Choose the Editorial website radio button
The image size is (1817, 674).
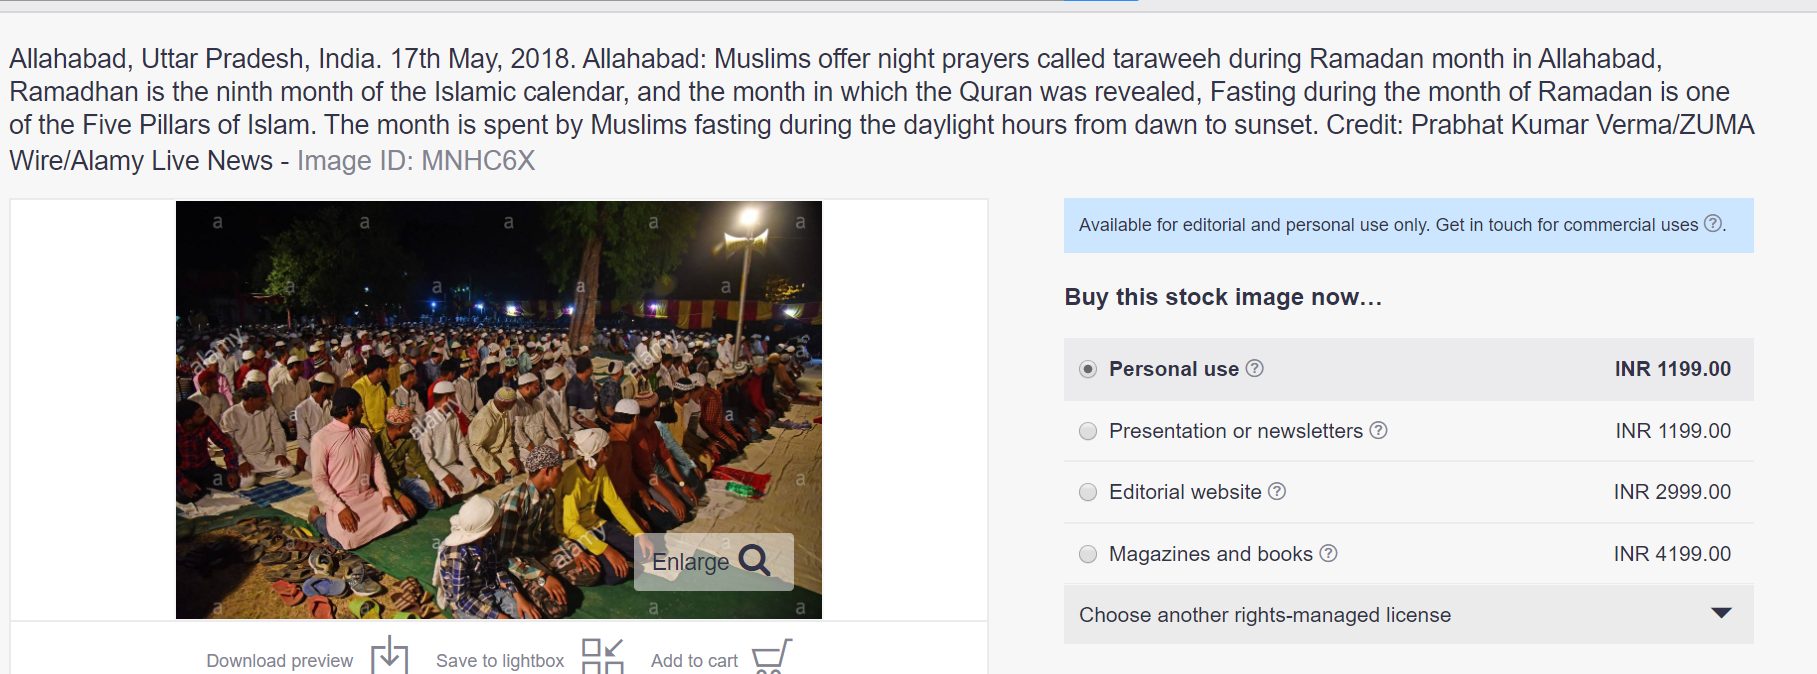coord(1088,492)
